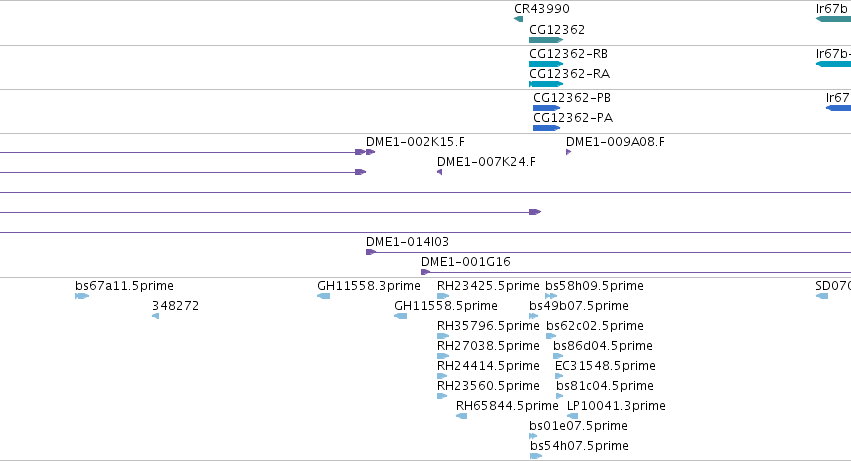The width and height of the screenshot is (851, 461).
Task: Click the DME1-009A08.F arrowhead marker
Action: pos(568,152)
